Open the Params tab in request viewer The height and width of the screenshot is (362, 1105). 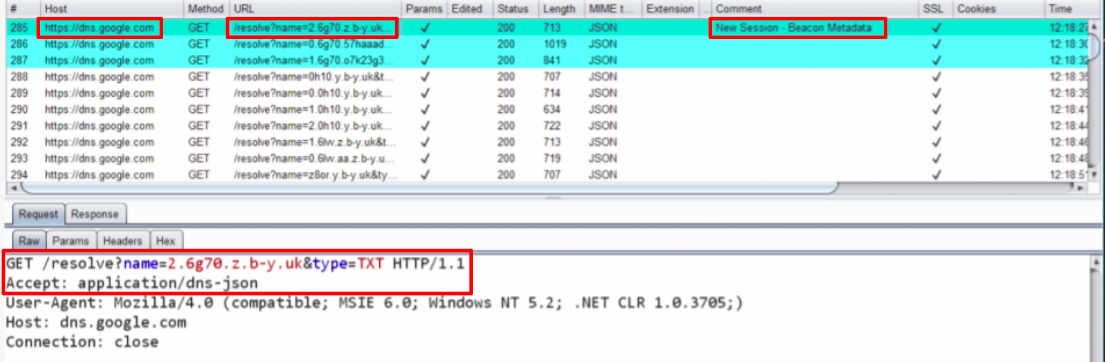[70, 241]
